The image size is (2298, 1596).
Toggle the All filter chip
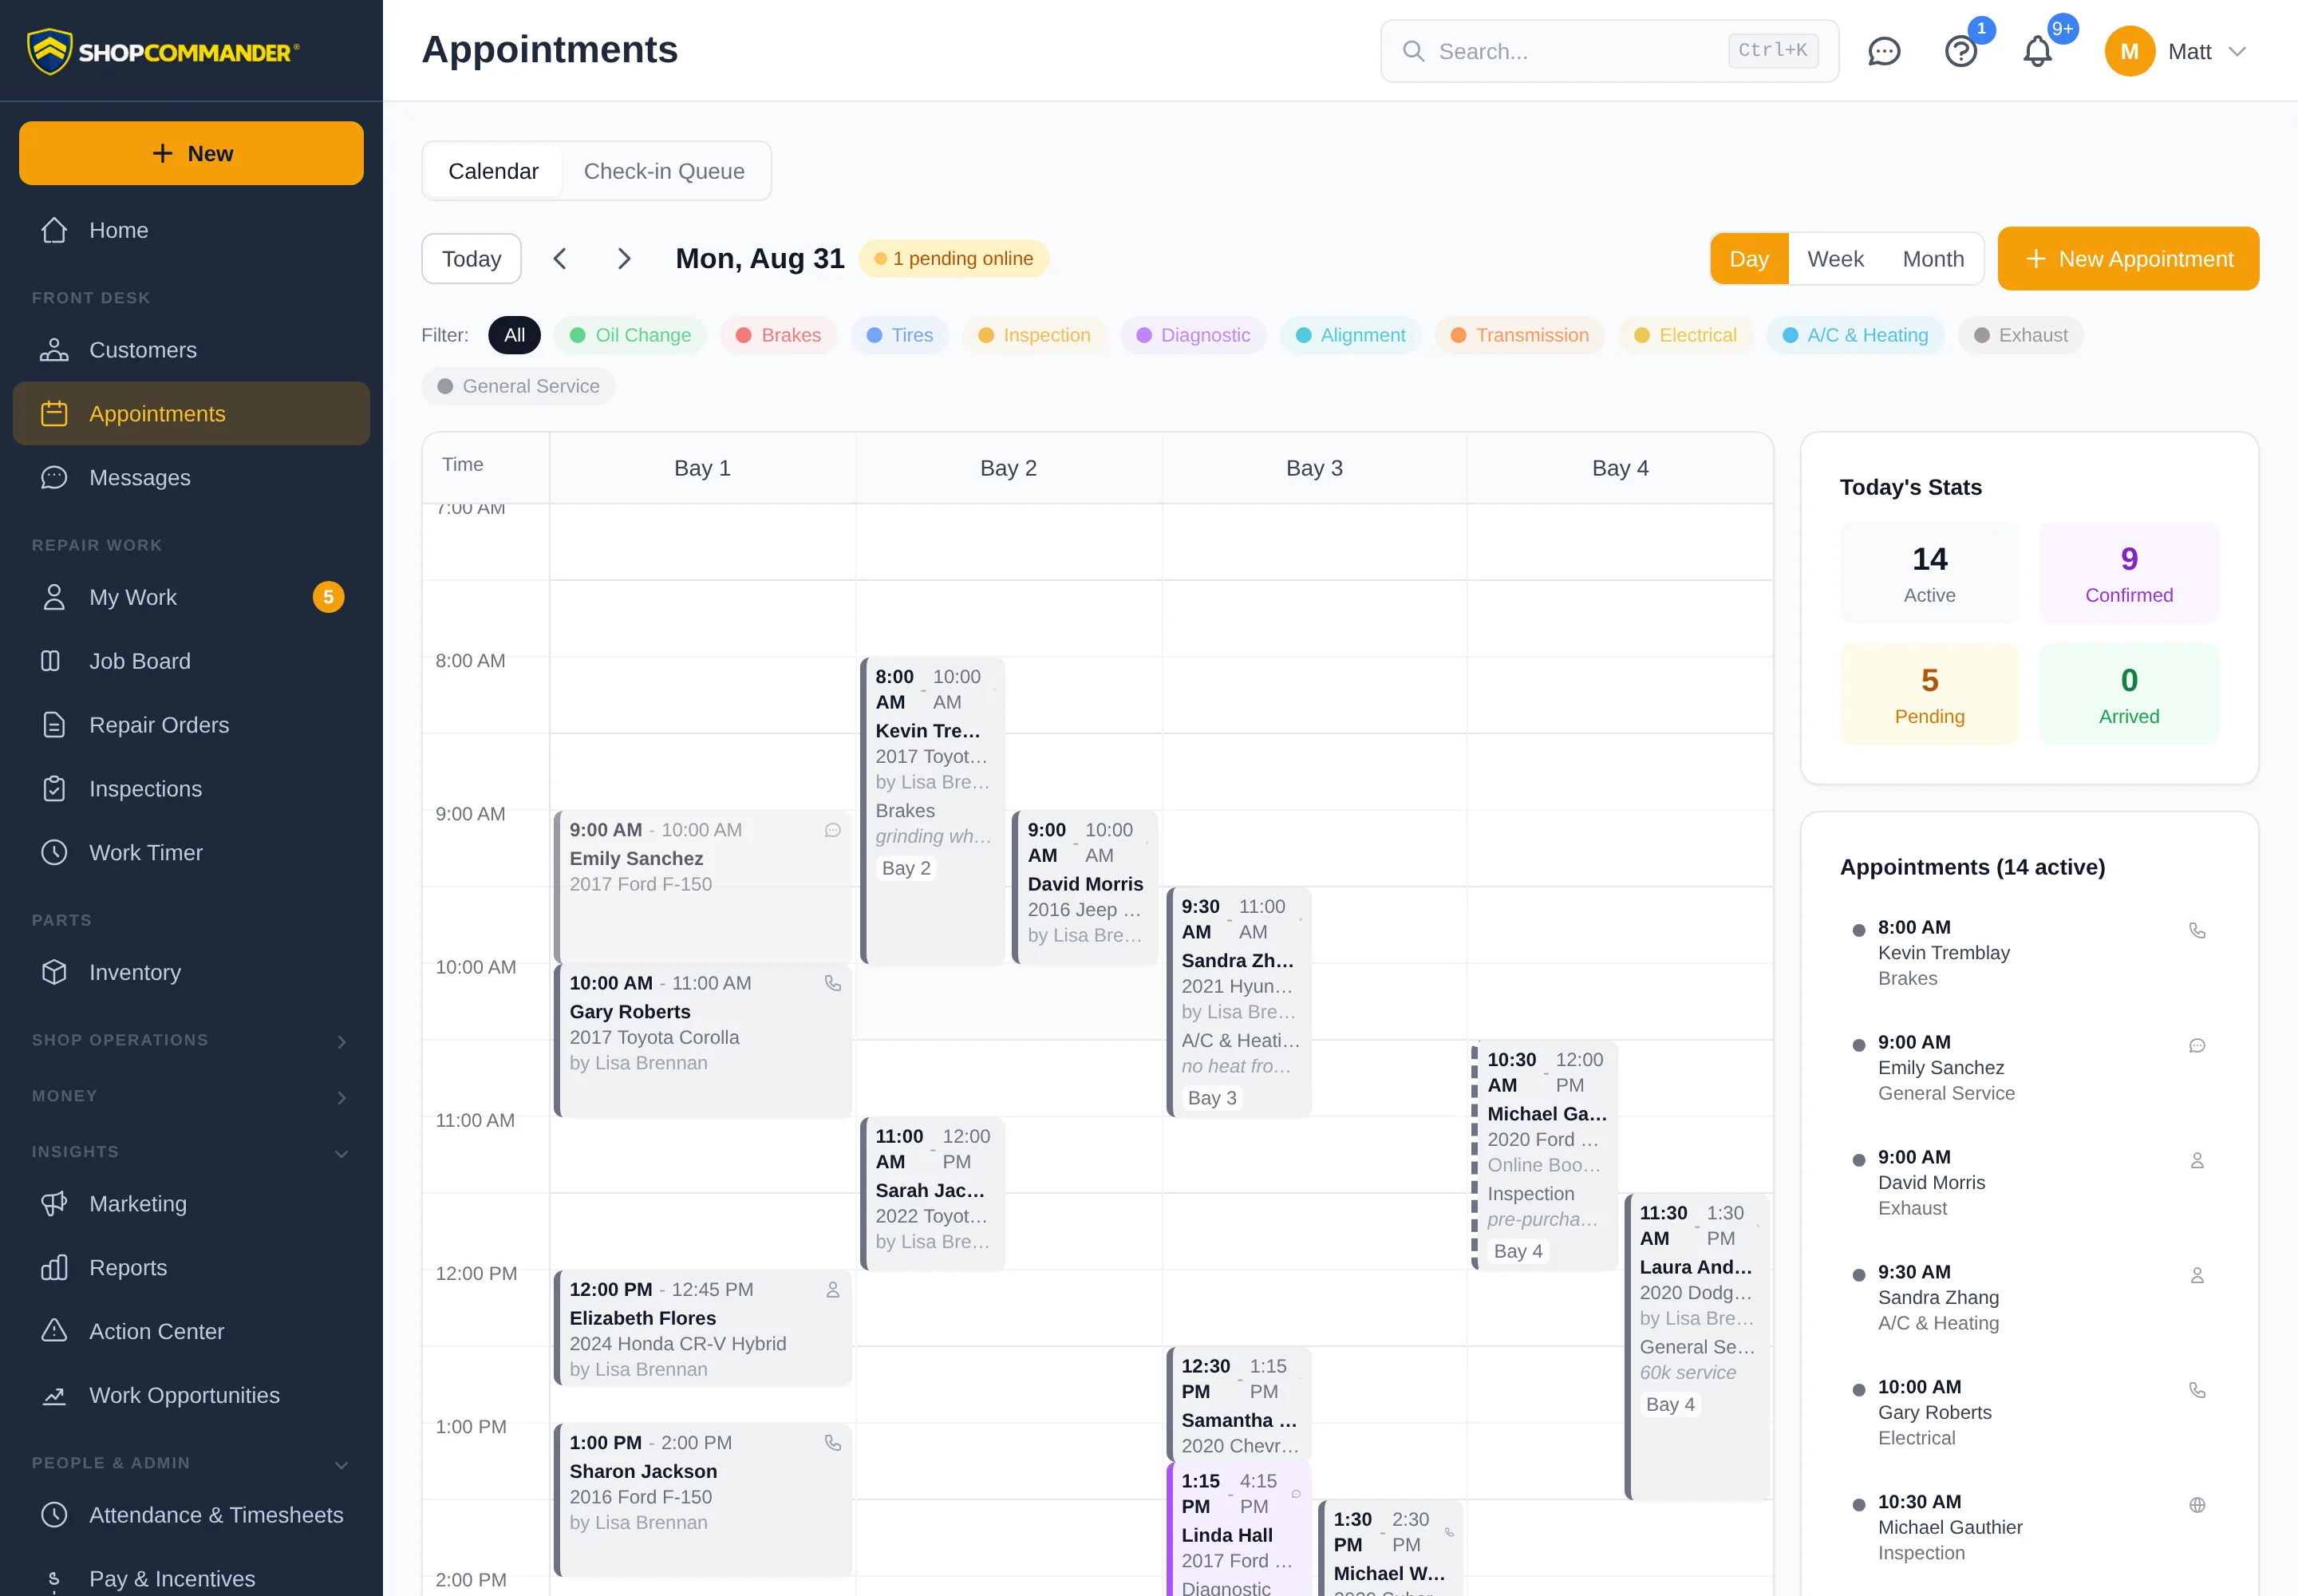514,335
